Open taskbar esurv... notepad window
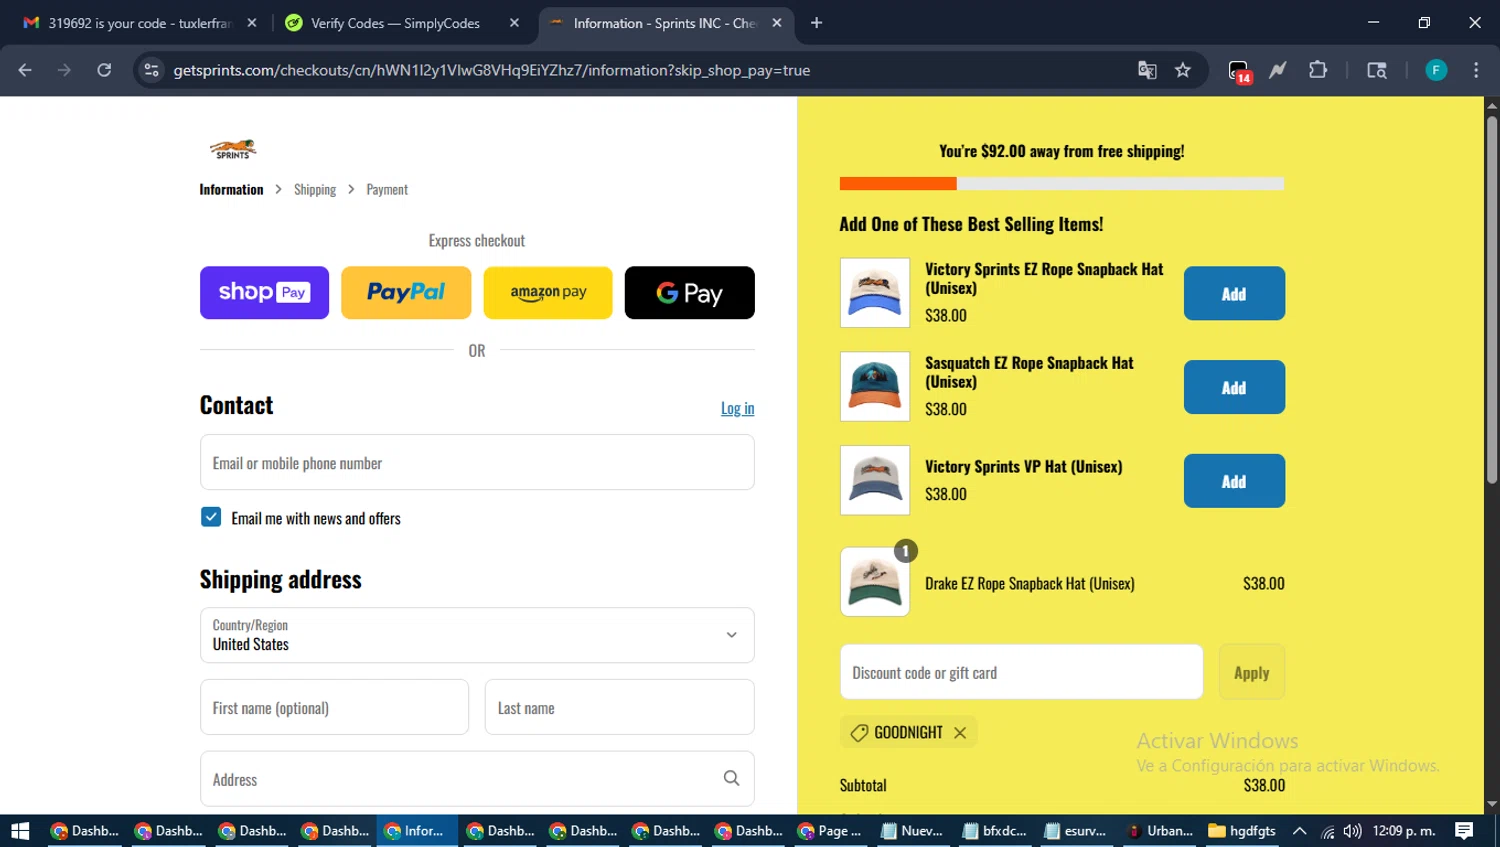This screenshot has width=1500, height=847. click(1076, 831)
